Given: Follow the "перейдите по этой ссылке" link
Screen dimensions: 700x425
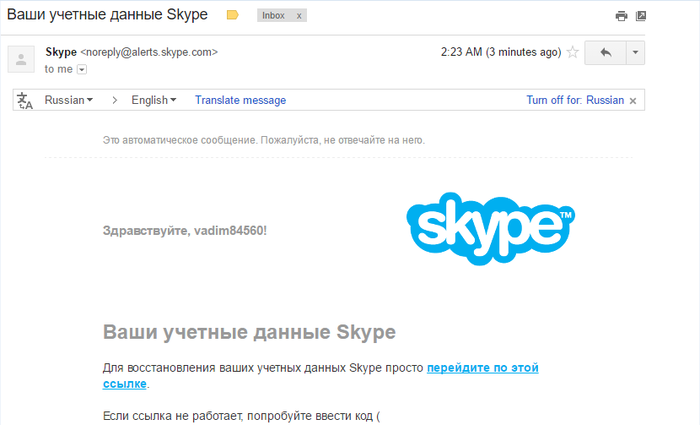Looking at the screenshot, I should pyautogui.click(x=482, y=368).
